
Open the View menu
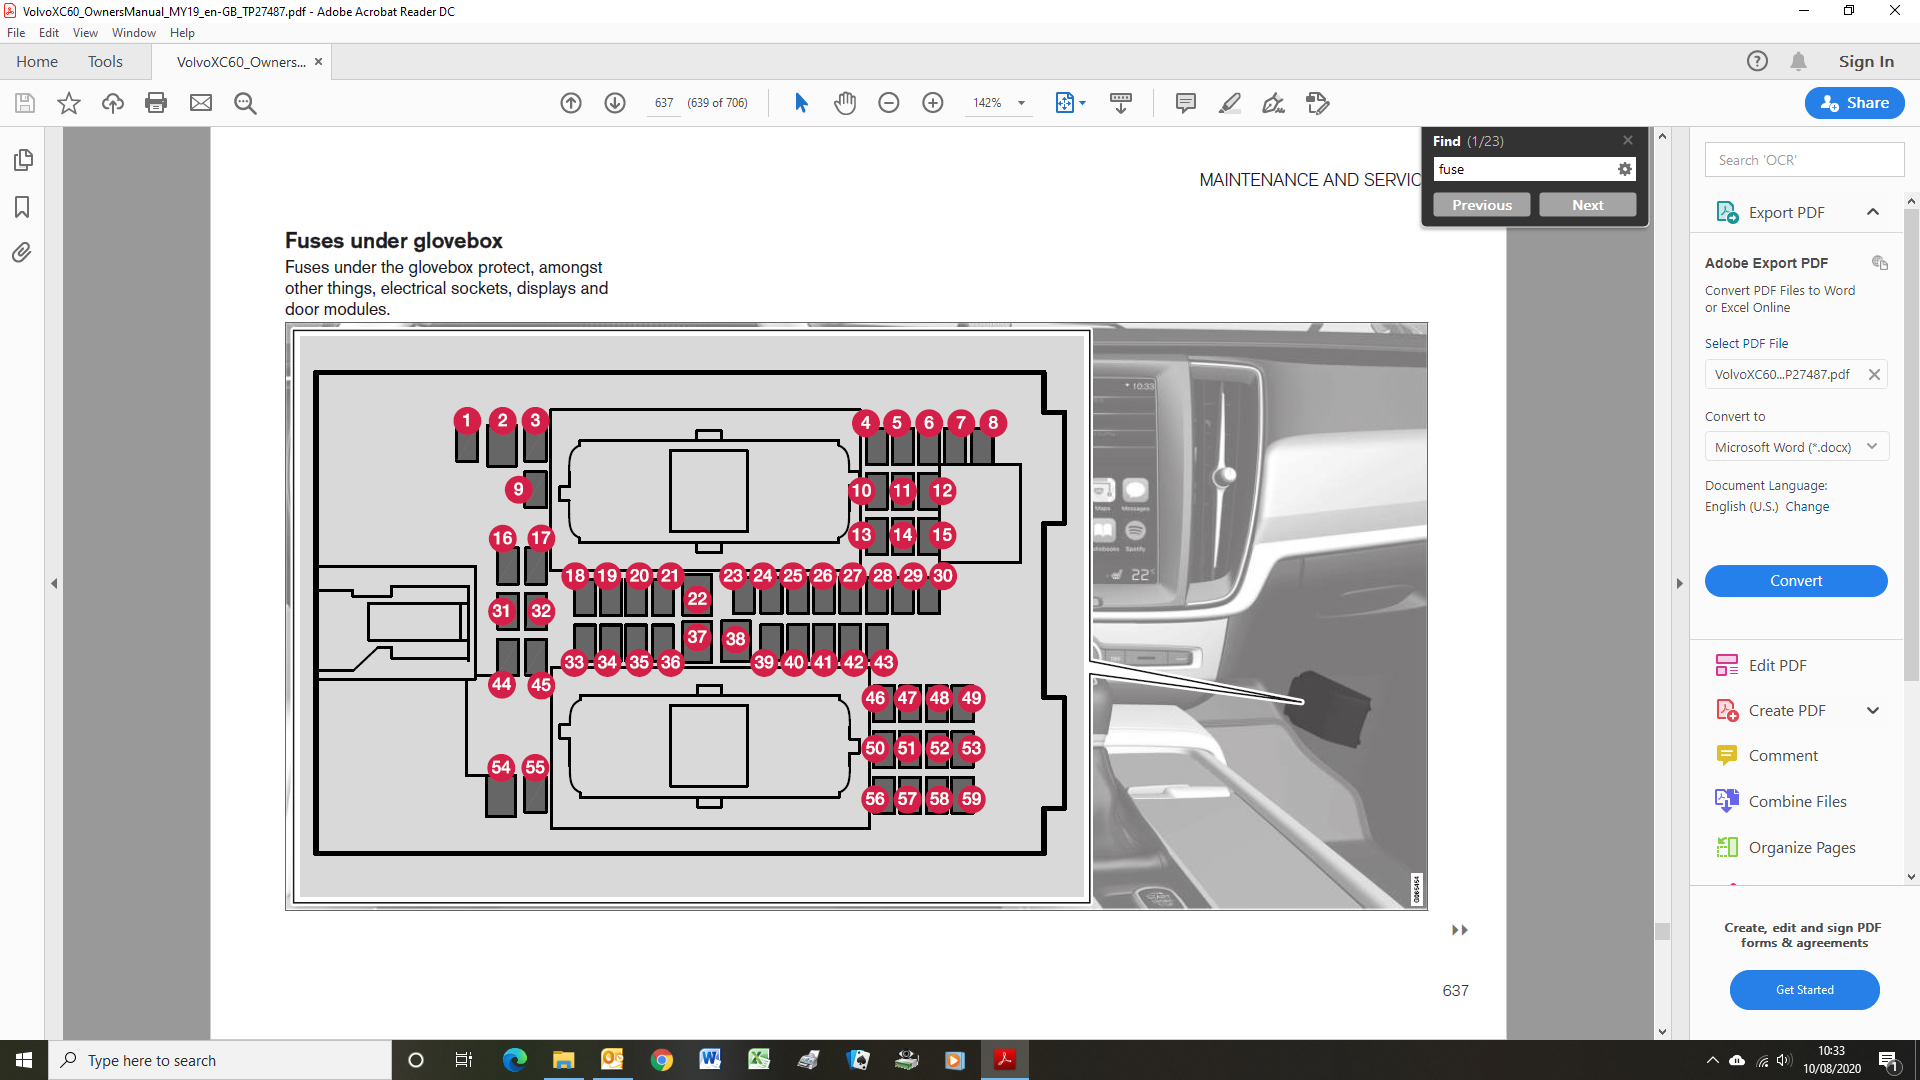tap(85, 33)
